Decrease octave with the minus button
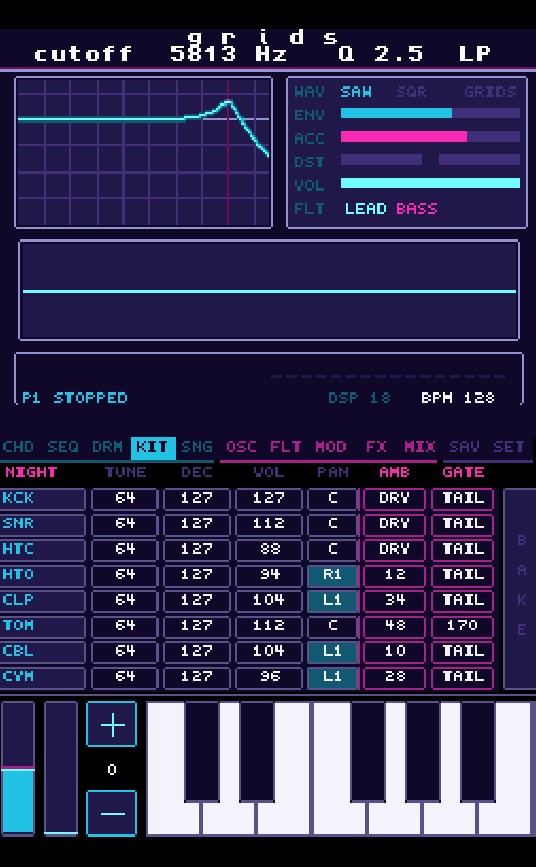 (111, 813)
